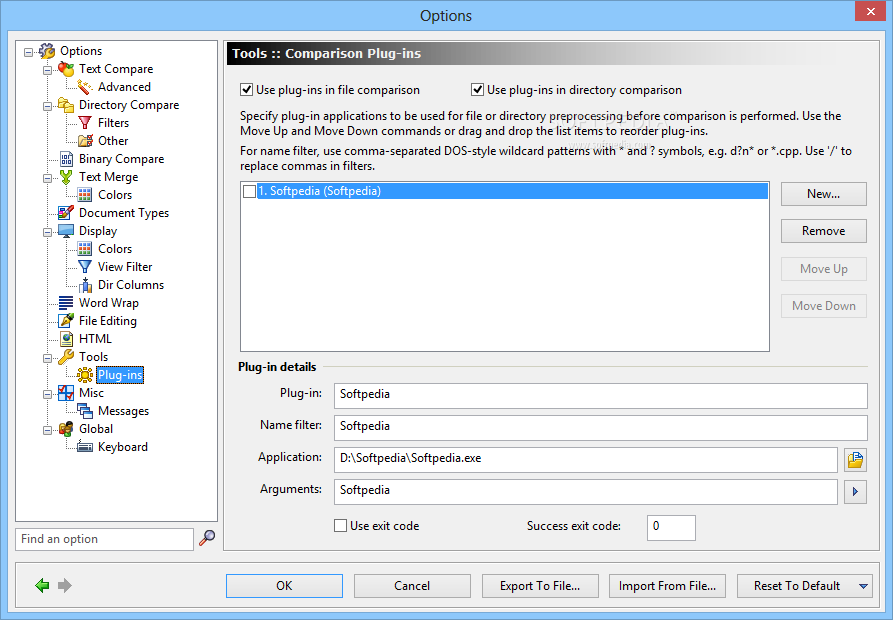Click Export To File...
The width and height of the screenshot is (893, 620).
pyautogui.click(x=540, y=586)
